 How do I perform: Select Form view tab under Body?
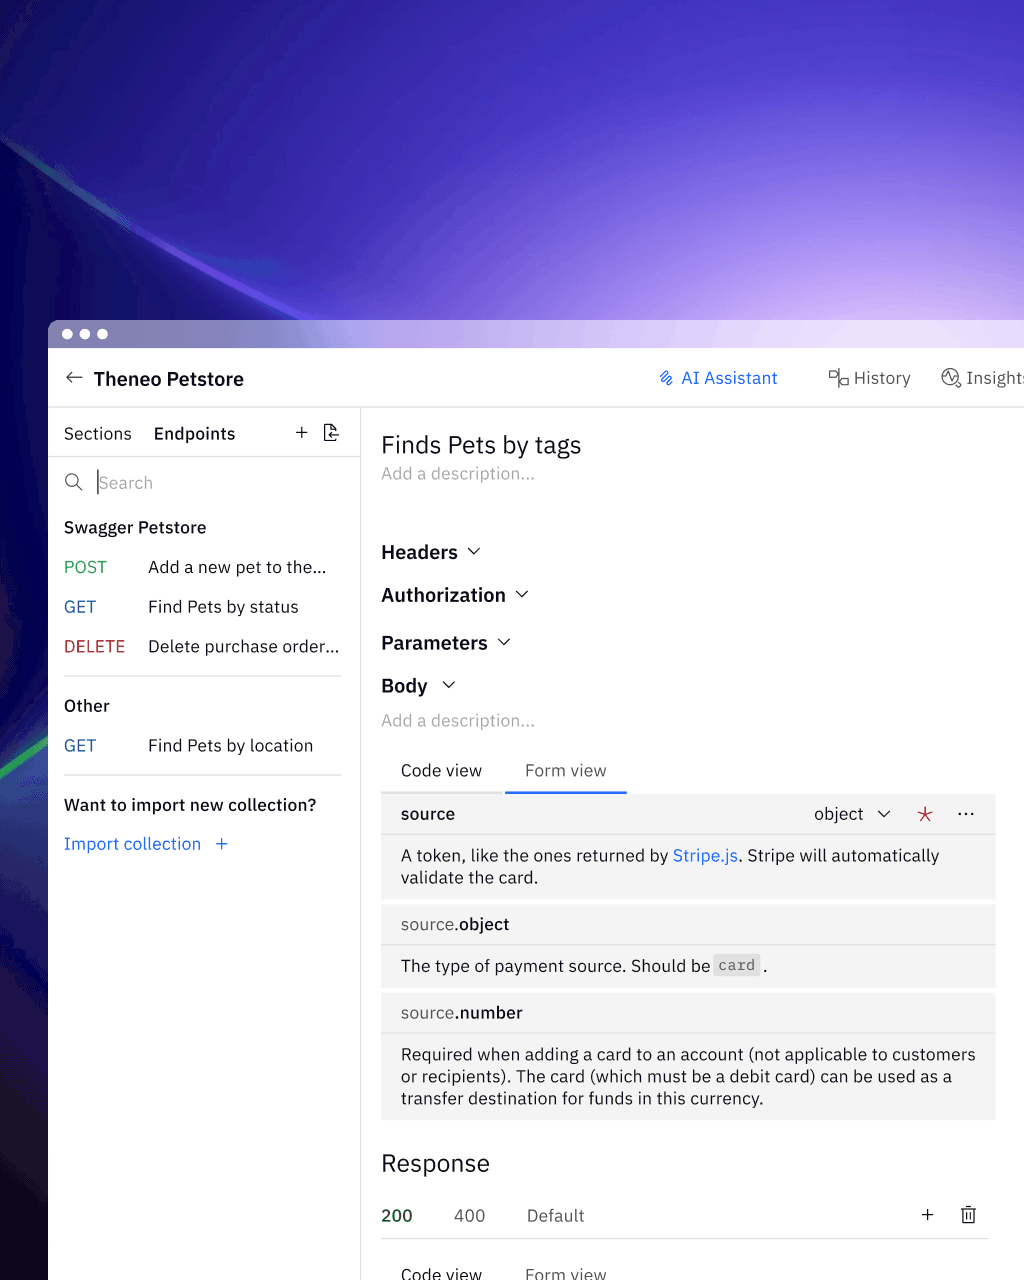pos(566,771)
